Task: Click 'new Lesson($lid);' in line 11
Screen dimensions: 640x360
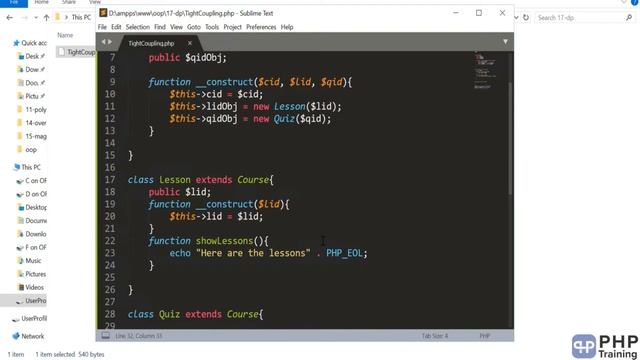Action: tap(297, 107)
